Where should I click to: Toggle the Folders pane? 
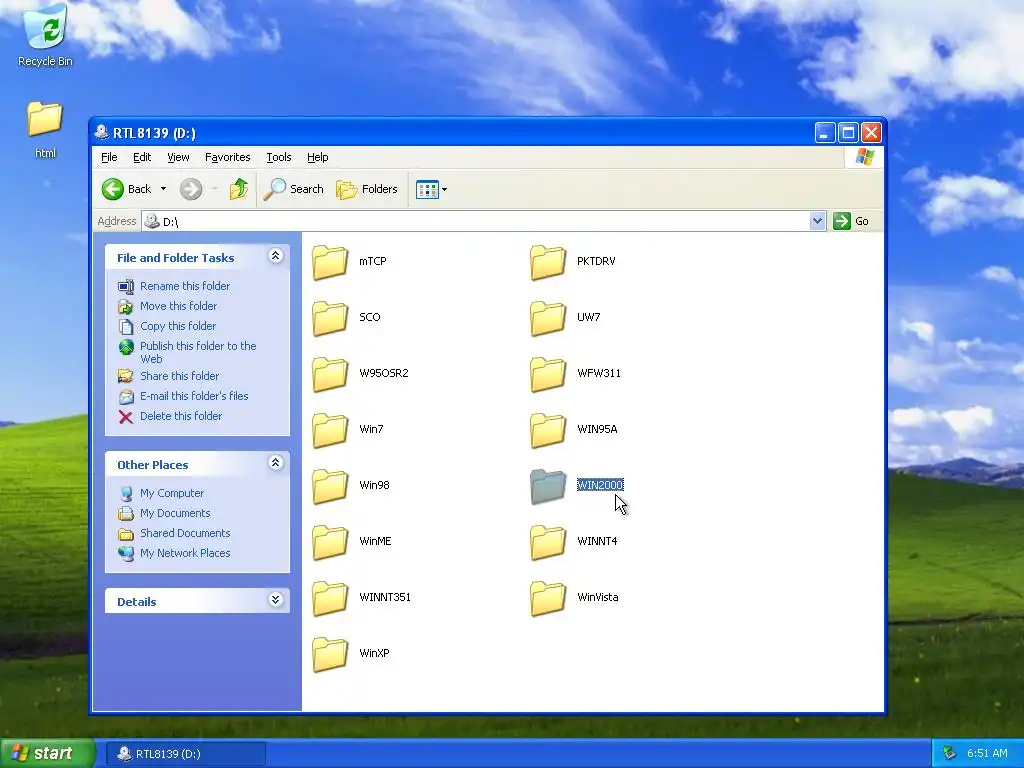(367, 189)
